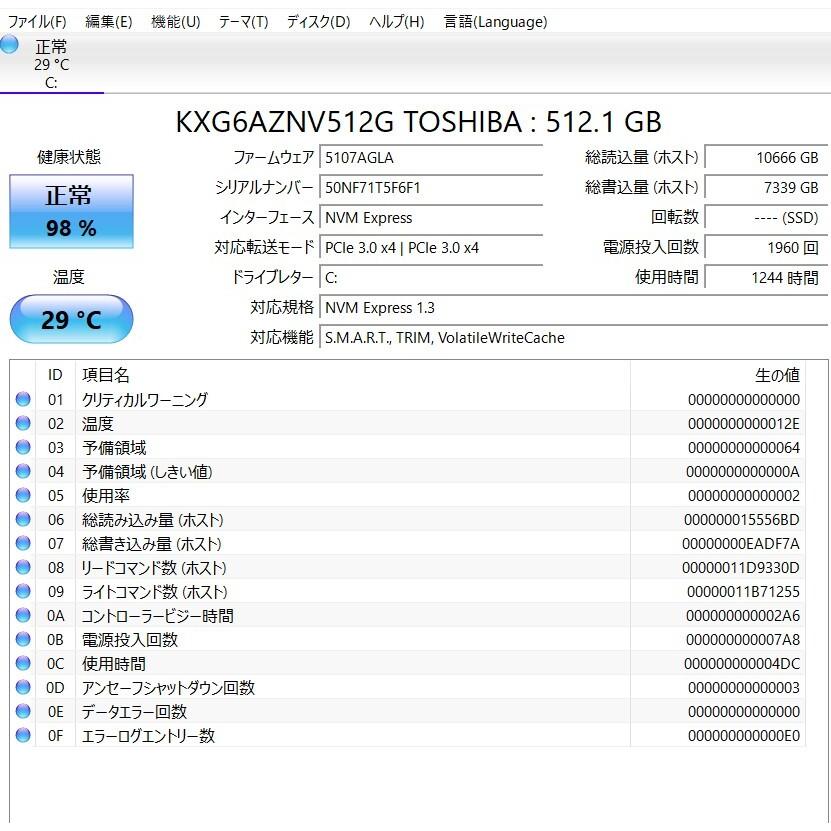Viewport: 831px width, 831px height.
Task: Click the interface field NVM Express
Action: click(431, 218)
